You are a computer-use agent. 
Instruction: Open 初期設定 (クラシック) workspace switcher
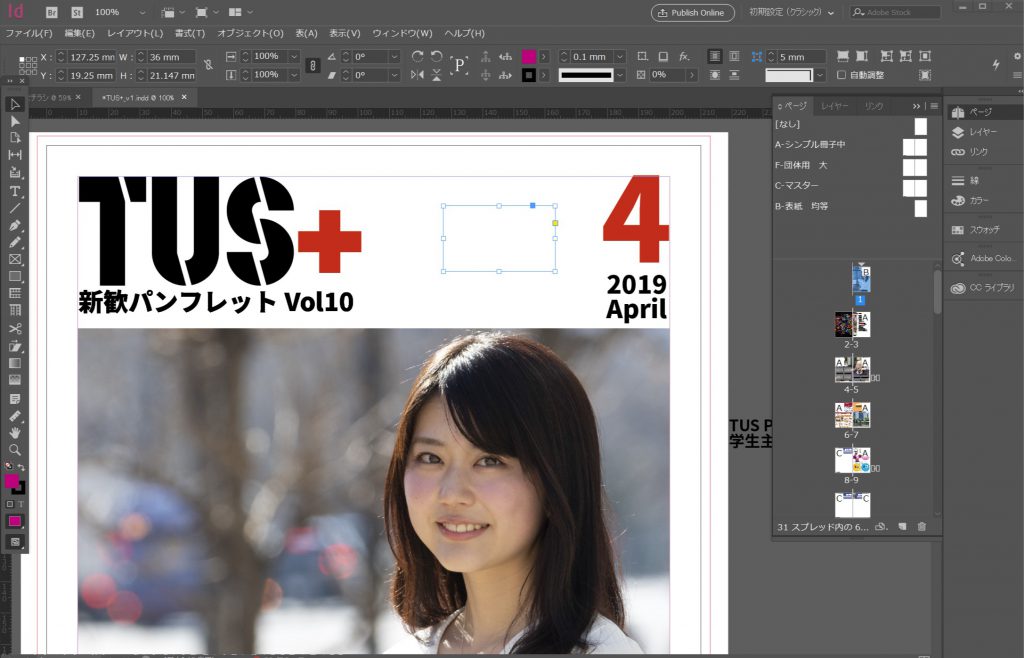pyautogui.click(x=791, y=12)
